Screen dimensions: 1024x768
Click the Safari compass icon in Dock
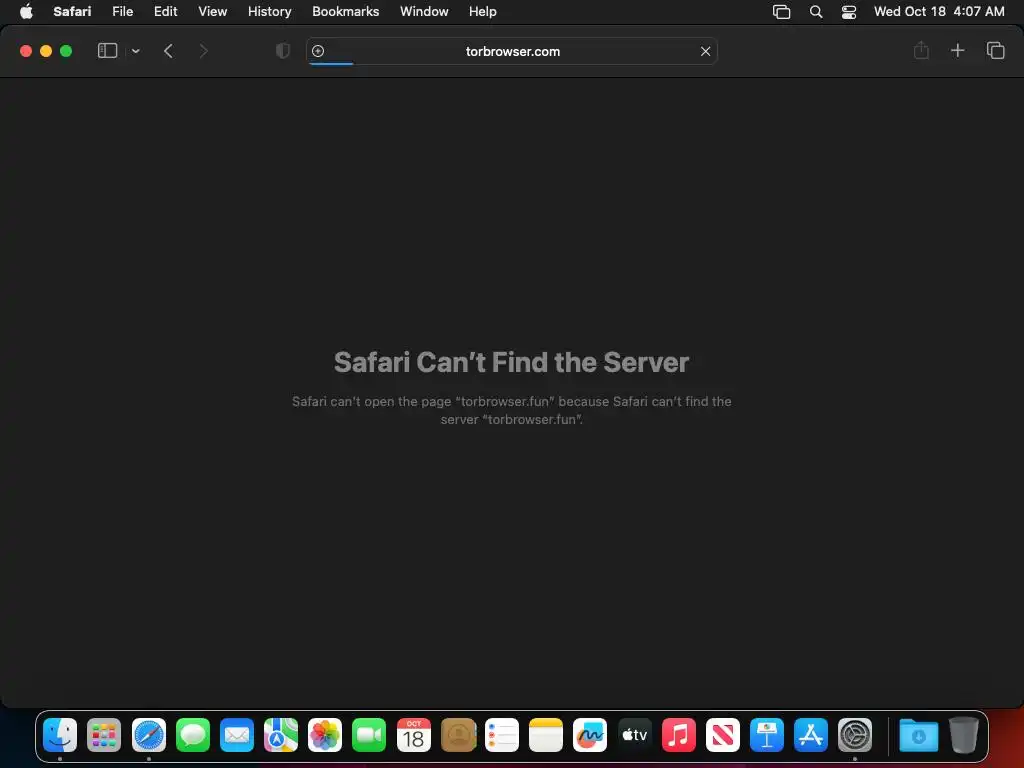[x=149, y=735]
